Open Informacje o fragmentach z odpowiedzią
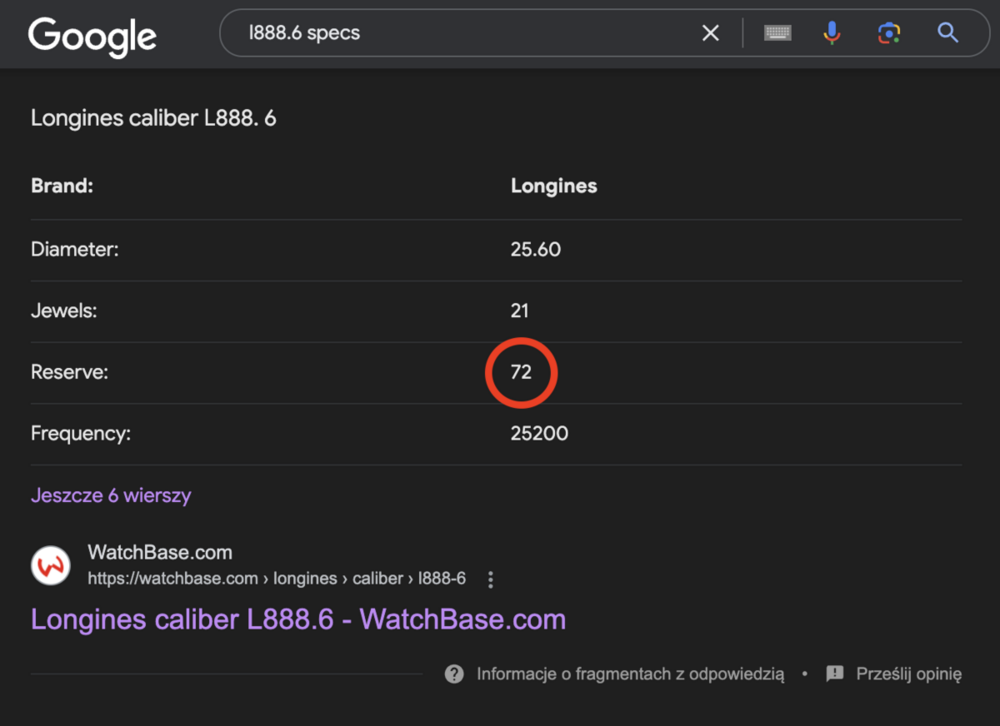This screenshot has width=1000, height=726. pyautogui.click(x=630, y=673)
